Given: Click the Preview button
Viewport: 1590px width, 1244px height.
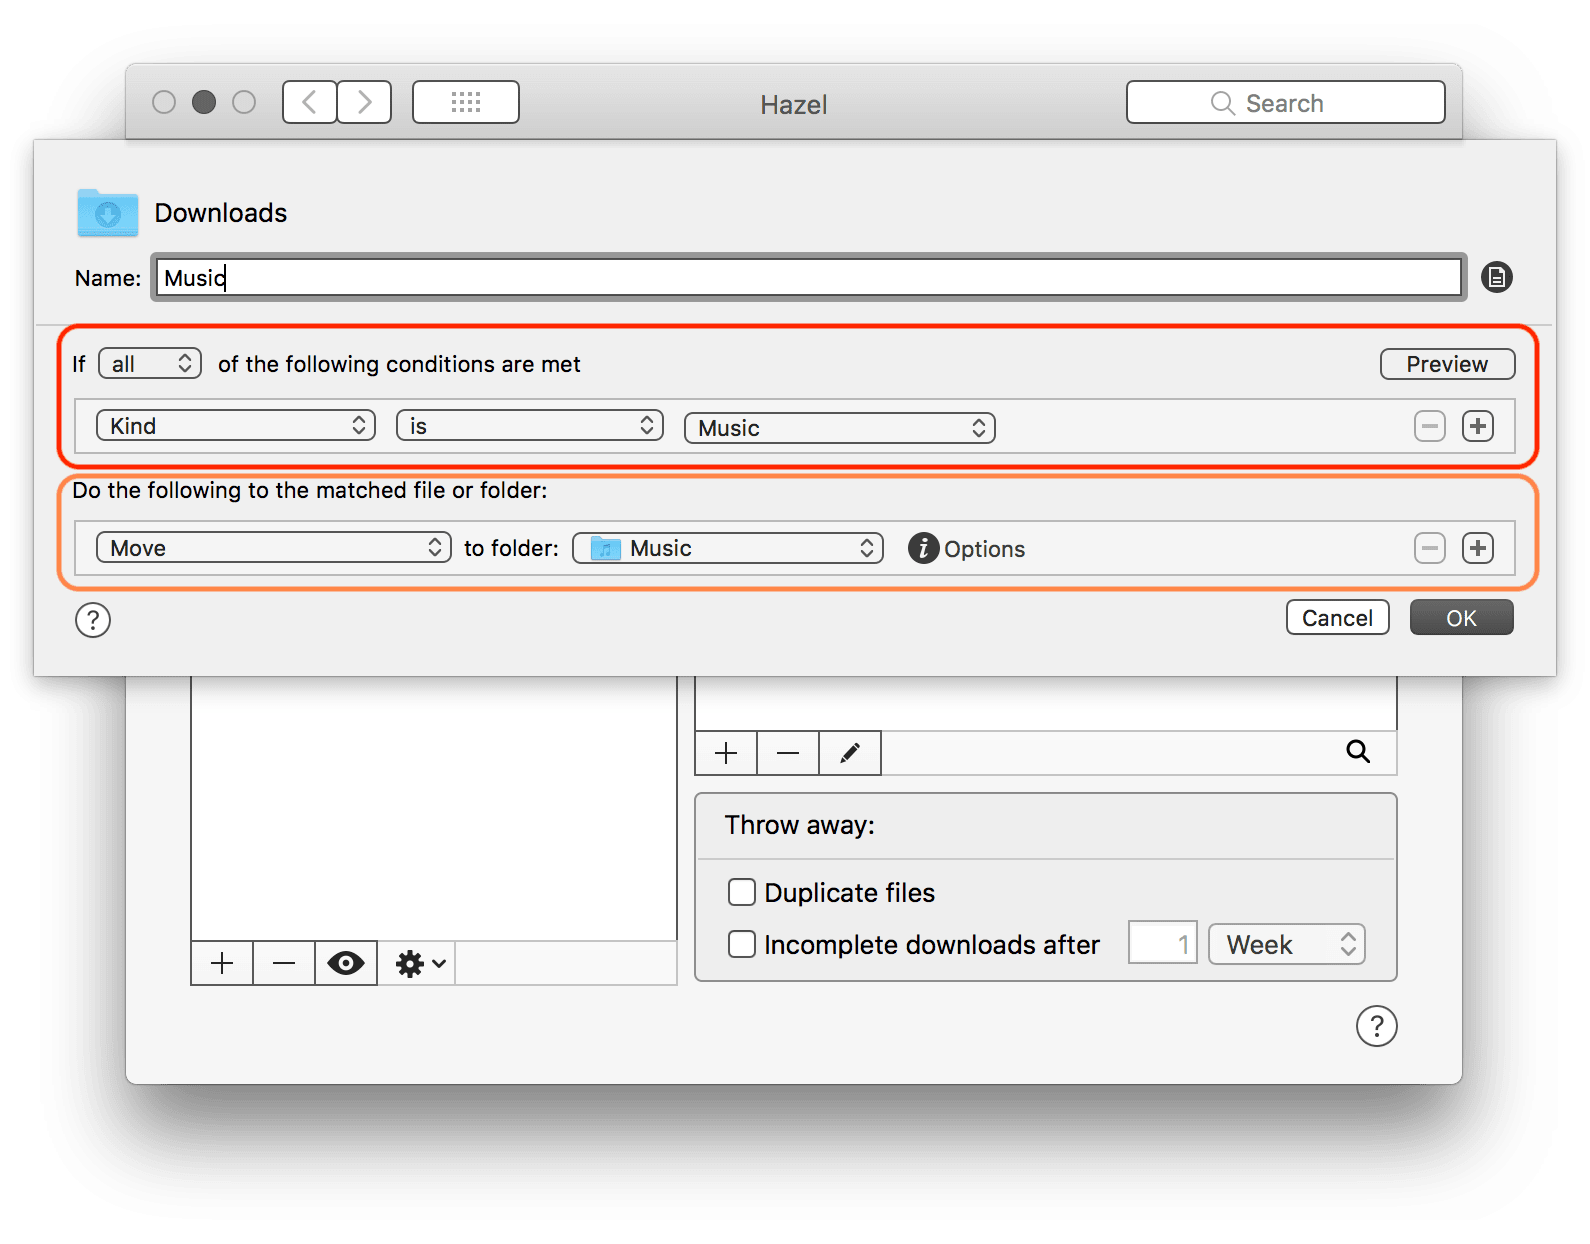Looking at the screenshot, I should [1446, 364].
